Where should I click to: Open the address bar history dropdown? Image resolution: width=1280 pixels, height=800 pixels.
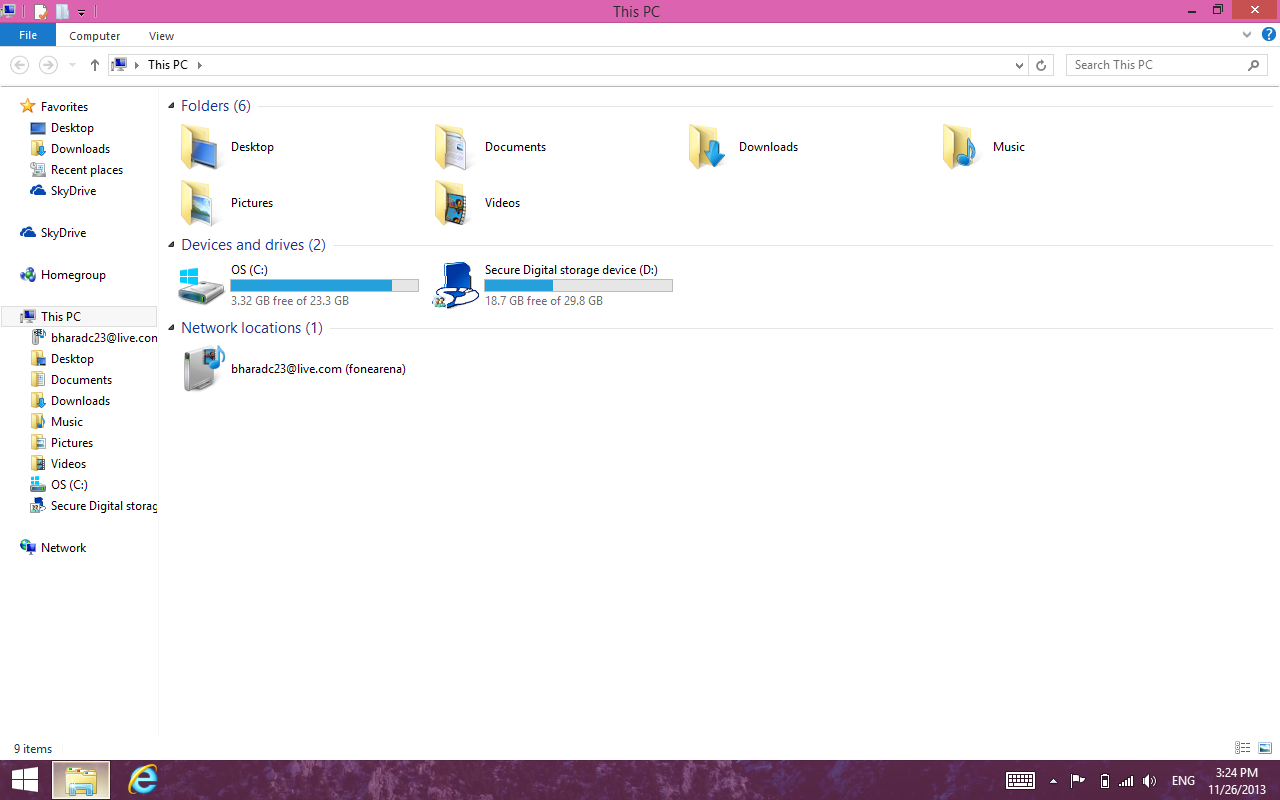coord(1019,65)
